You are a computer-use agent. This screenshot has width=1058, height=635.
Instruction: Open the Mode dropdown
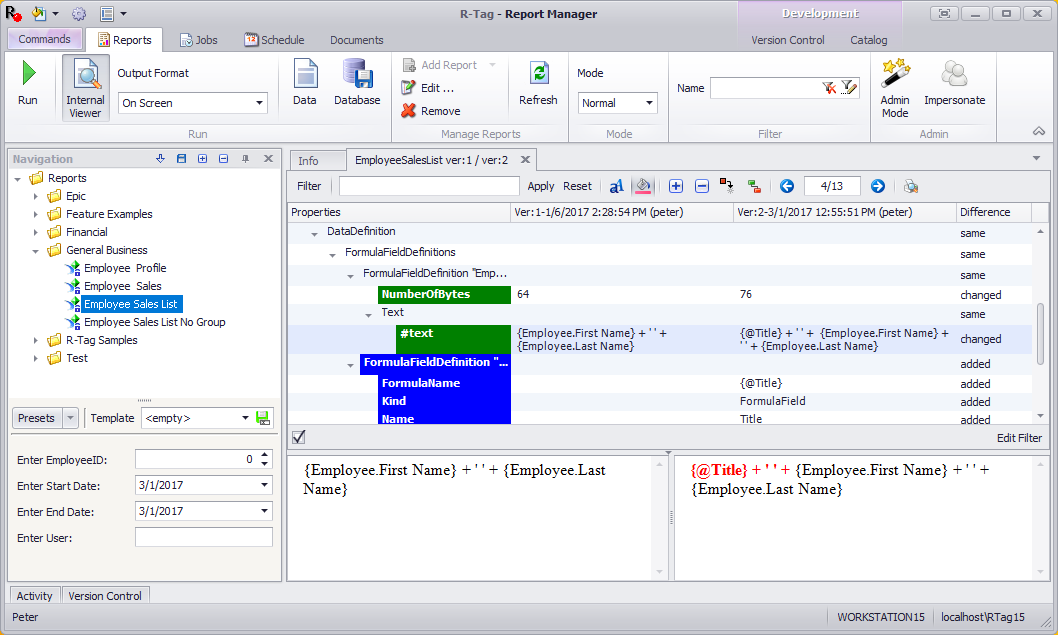[648, 103]
